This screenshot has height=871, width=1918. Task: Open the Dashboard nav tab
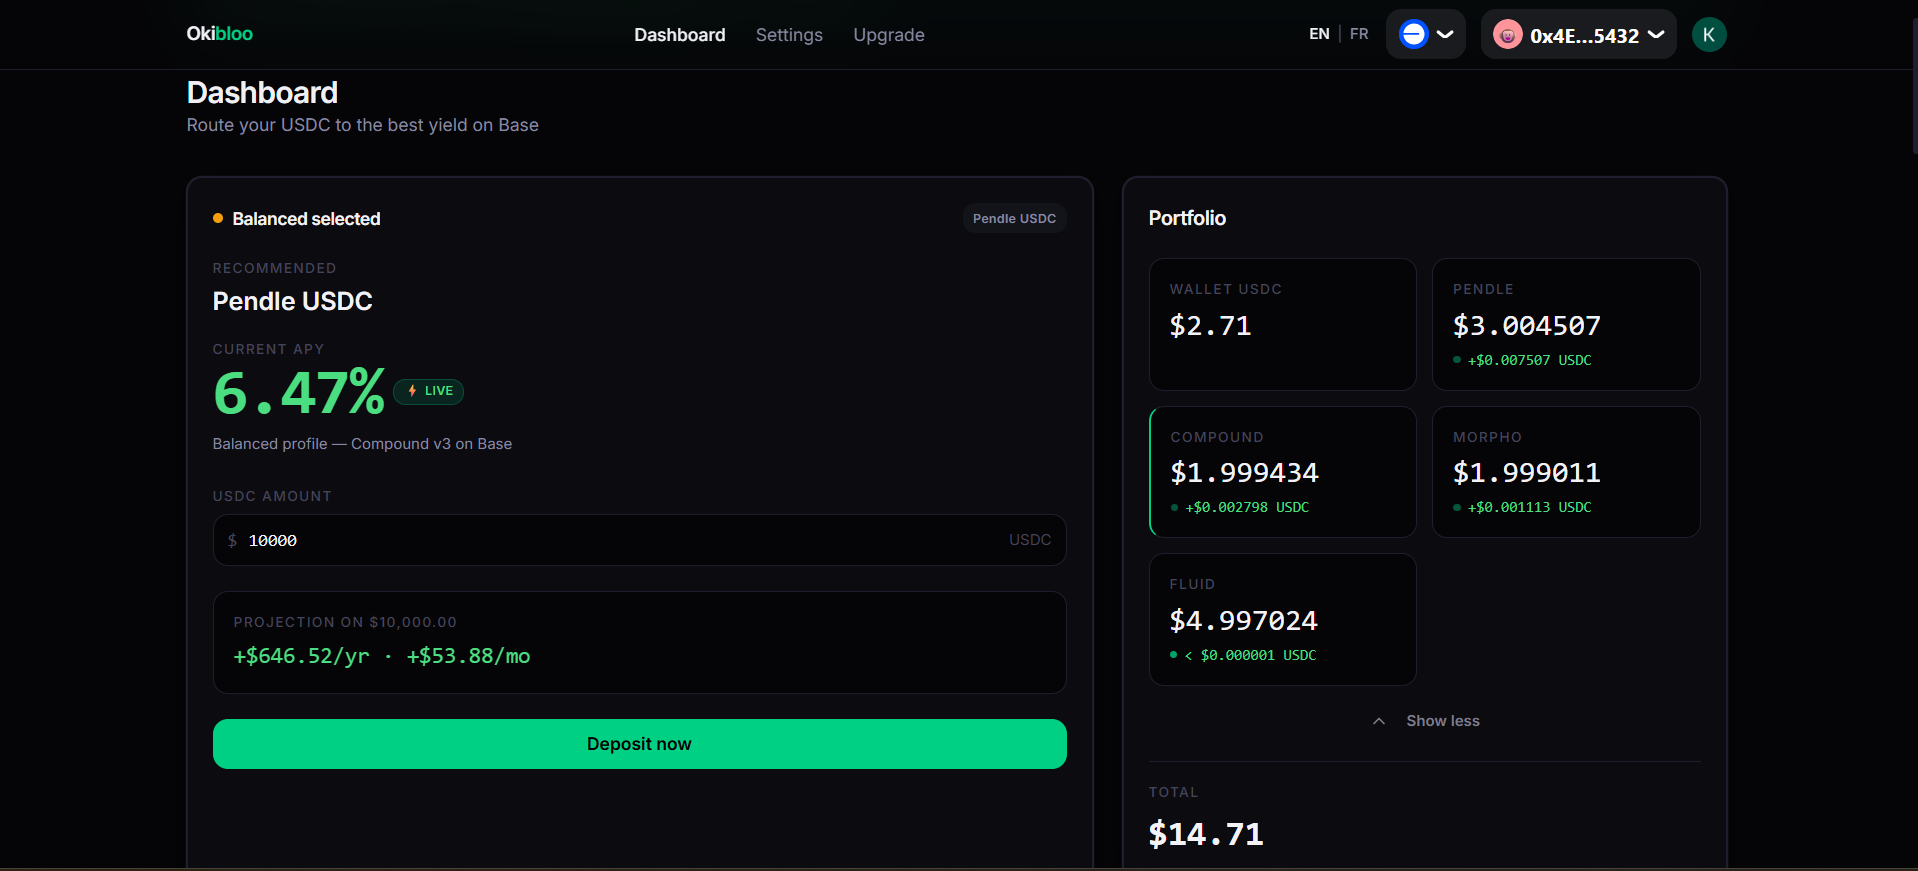(x=680, y=35)
